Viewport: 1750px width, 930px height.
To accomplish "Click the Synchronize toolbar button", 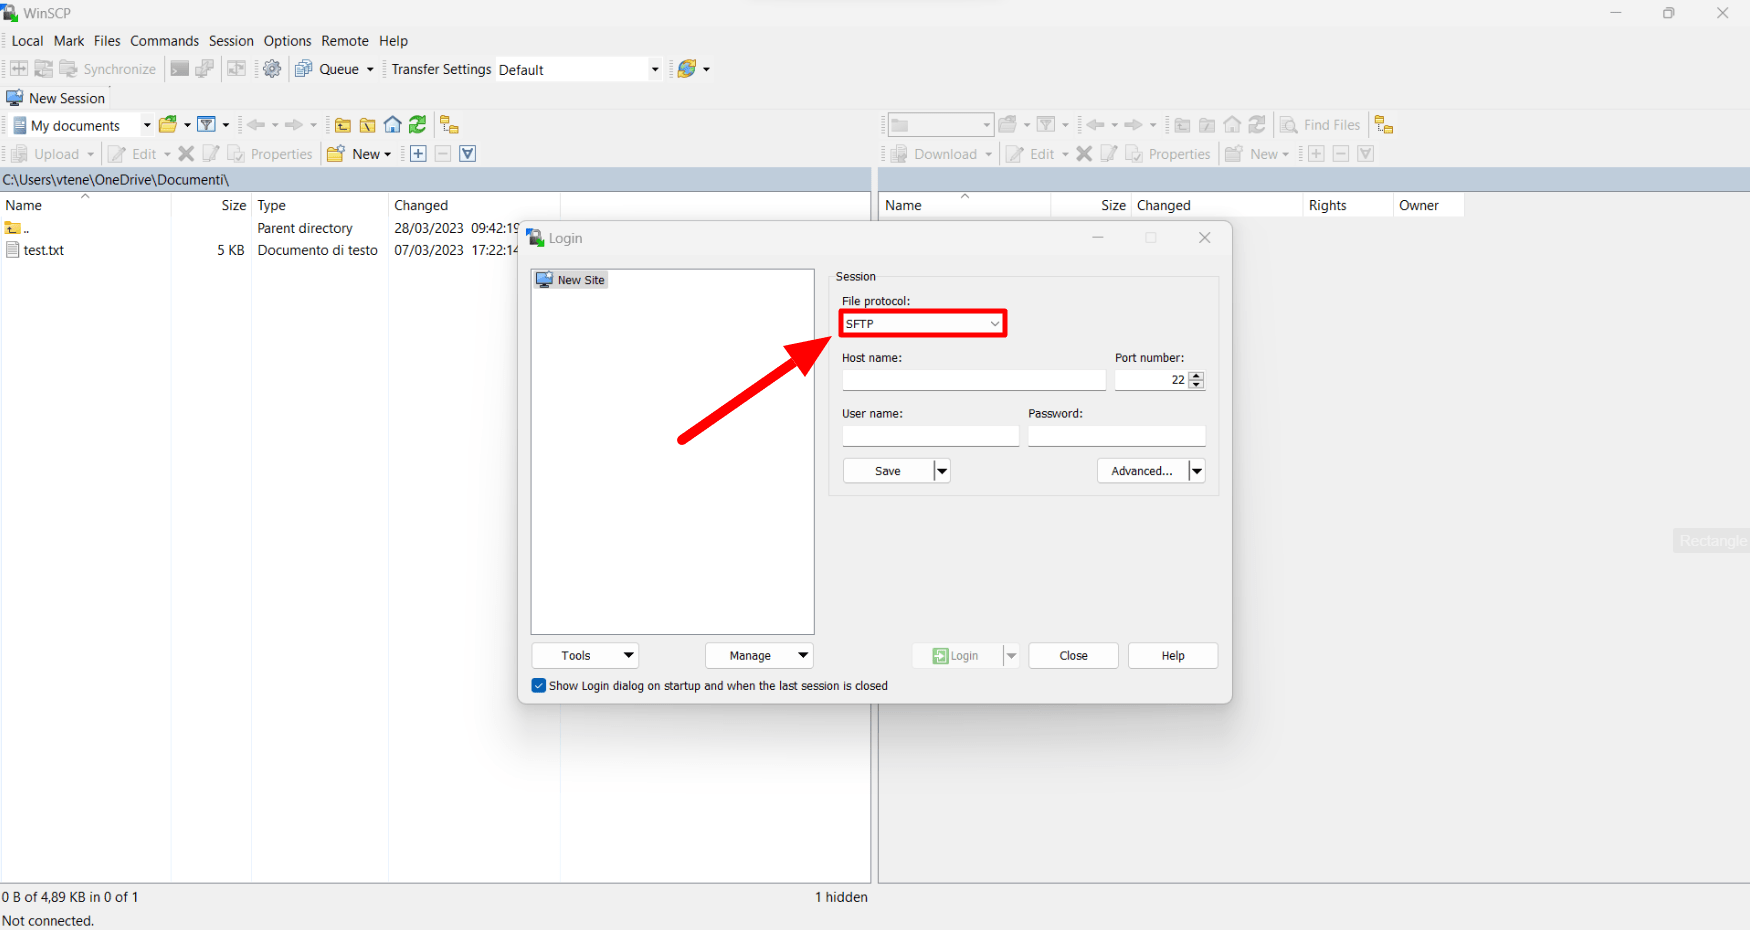I will (x=108, y=69).
